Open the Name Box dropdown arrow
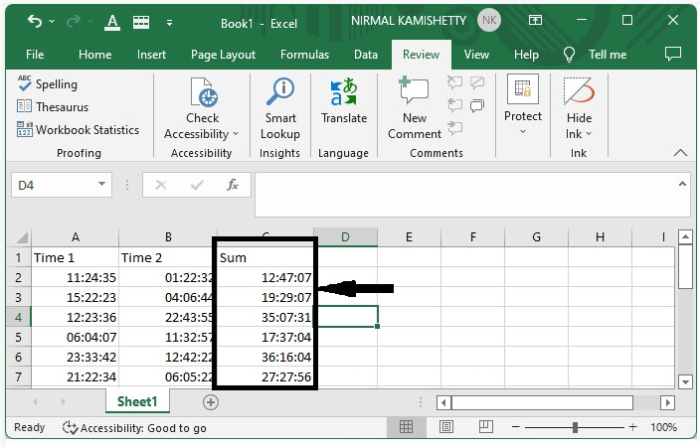Screen dimensions: 700x447 [x=102, y=184]
